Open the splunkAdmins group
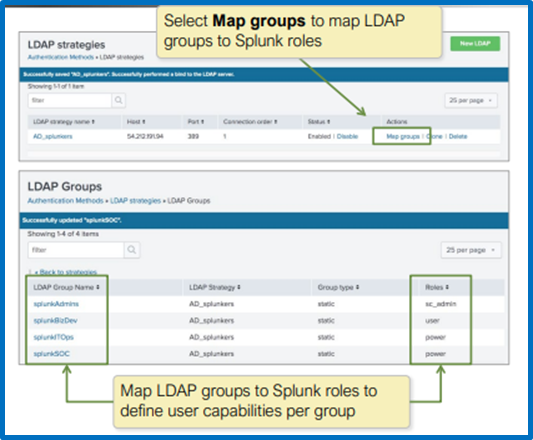The image size is (533, 440). 56,304
